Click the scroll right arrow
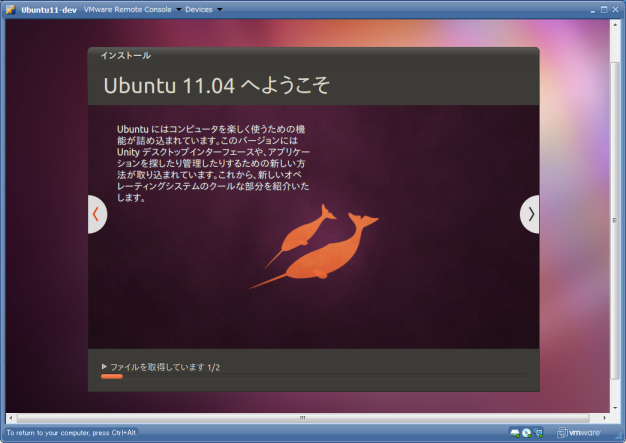The image size is (626, 443). pos(605,418)
